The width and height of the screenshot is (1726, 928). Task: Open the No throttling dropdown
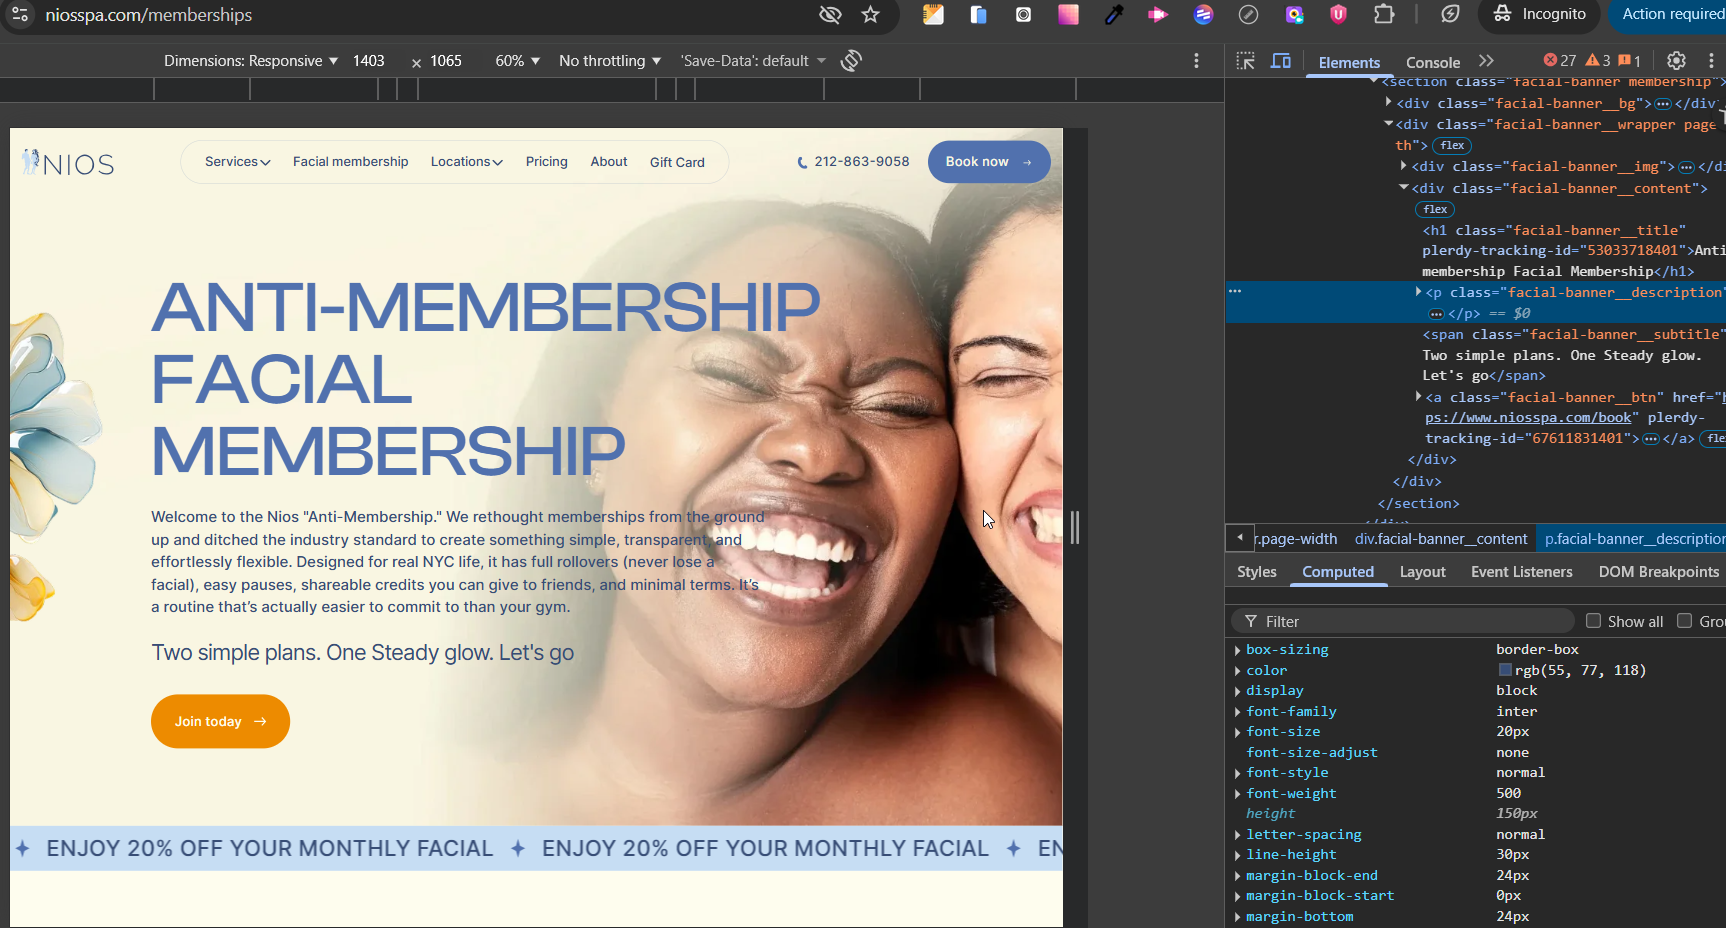pyautogui.click(x=610, y=61)
